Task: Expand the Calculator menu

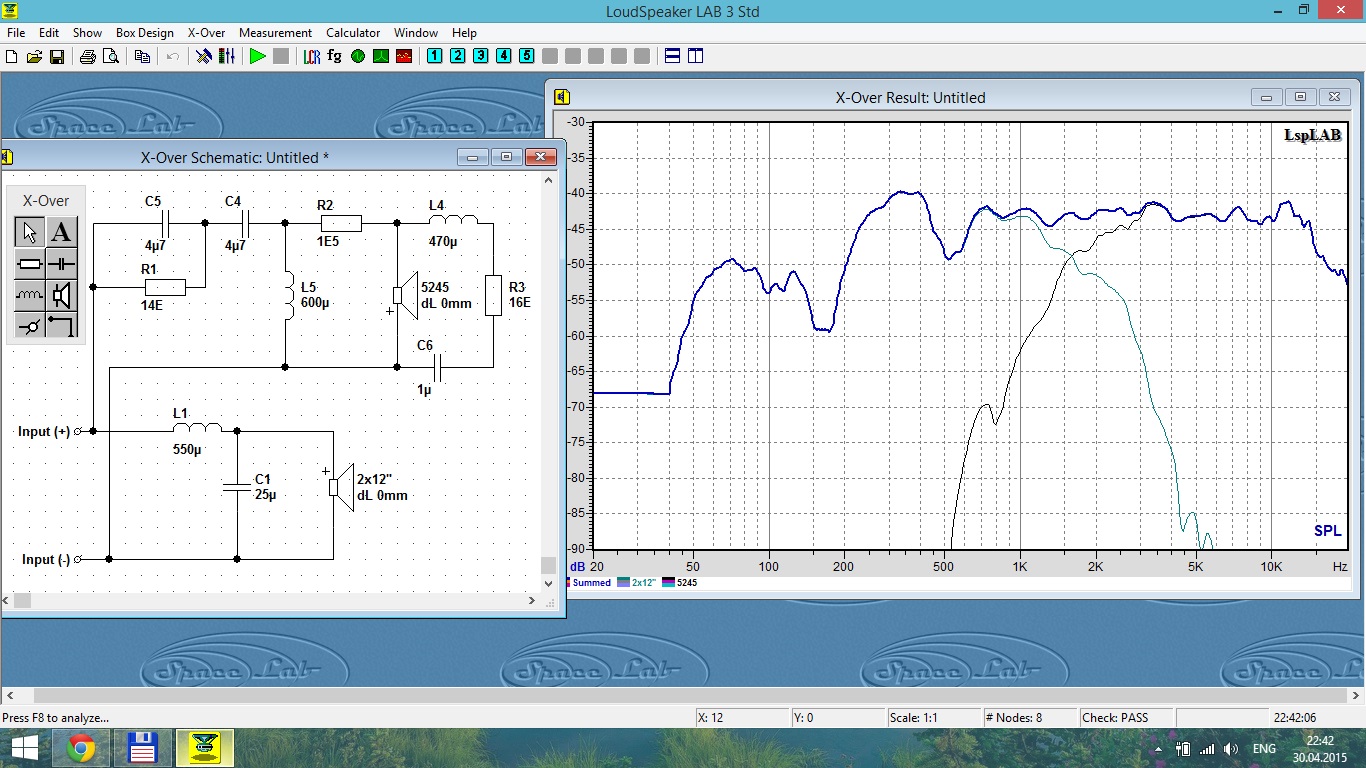Action: 353,33
